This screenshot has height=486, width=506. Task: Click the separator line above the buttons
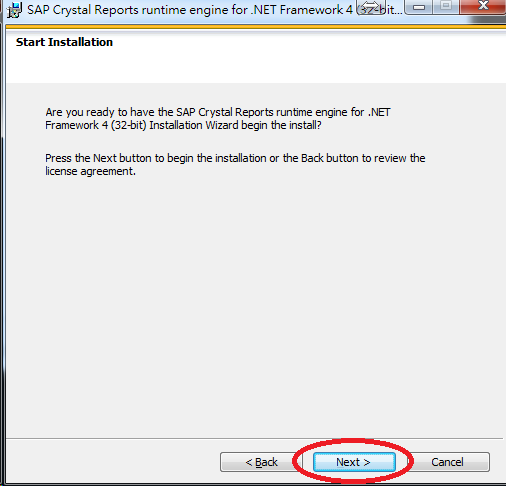click(255, 438)
